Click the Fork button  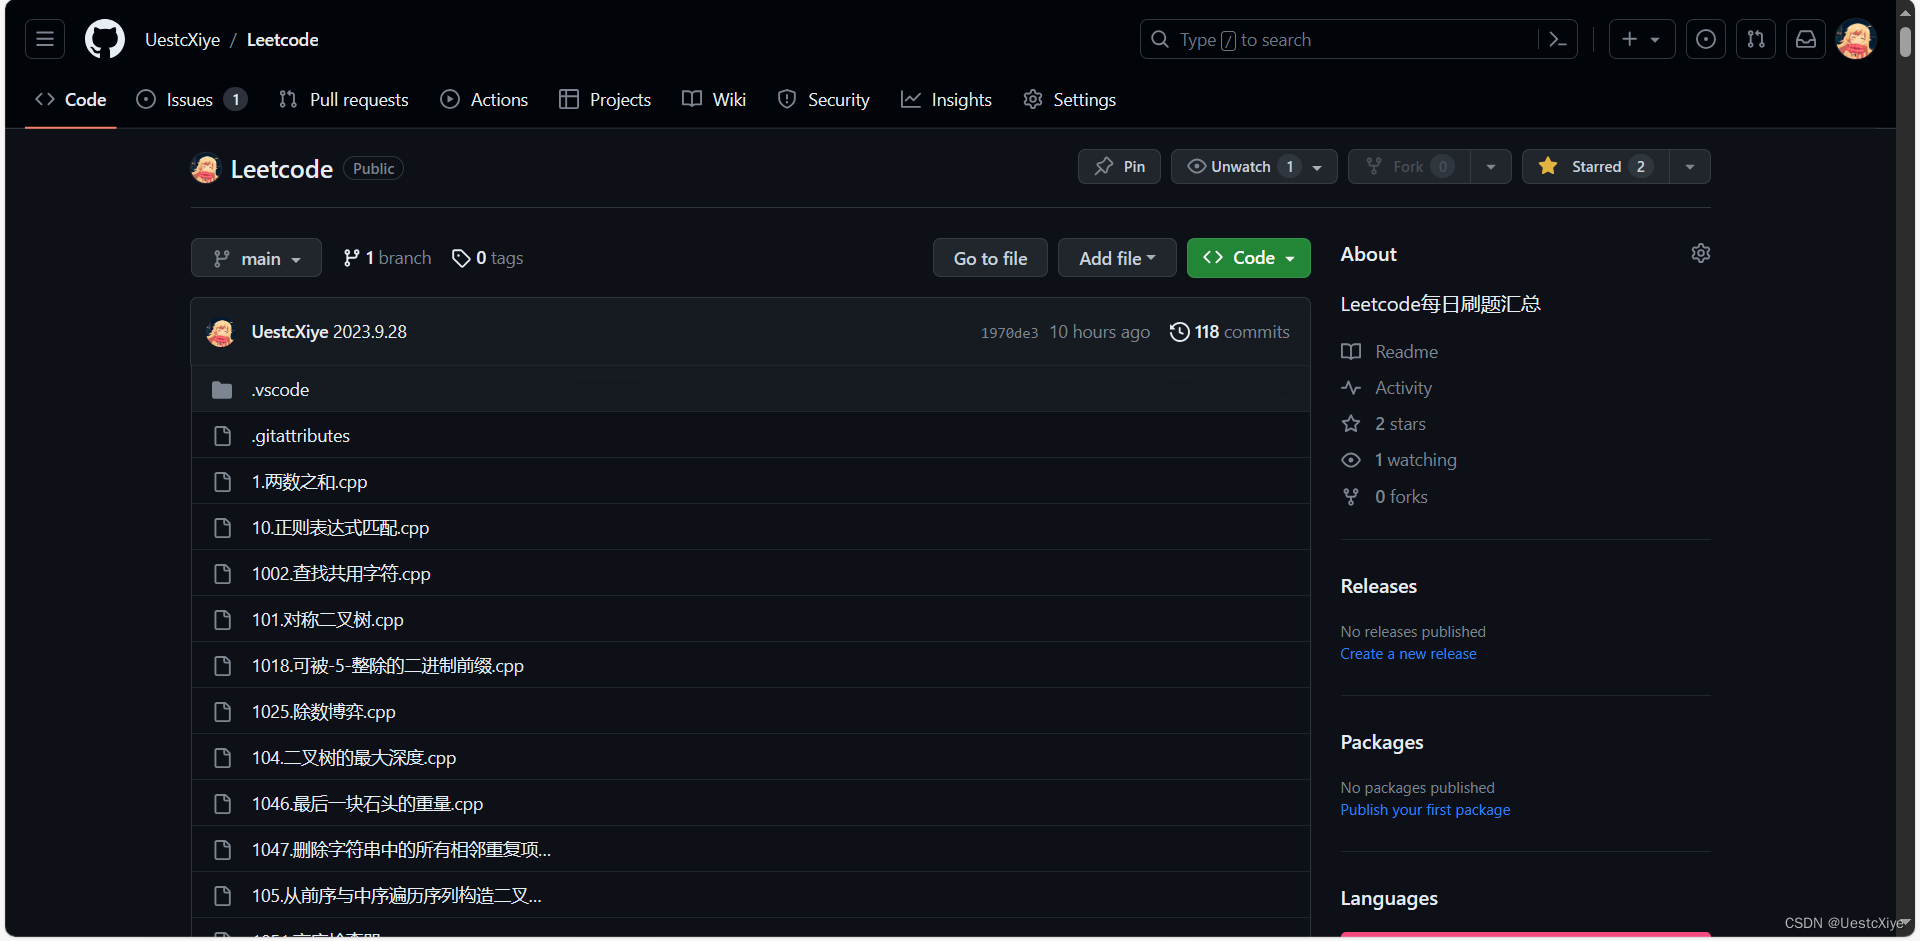click(1409, 166)
